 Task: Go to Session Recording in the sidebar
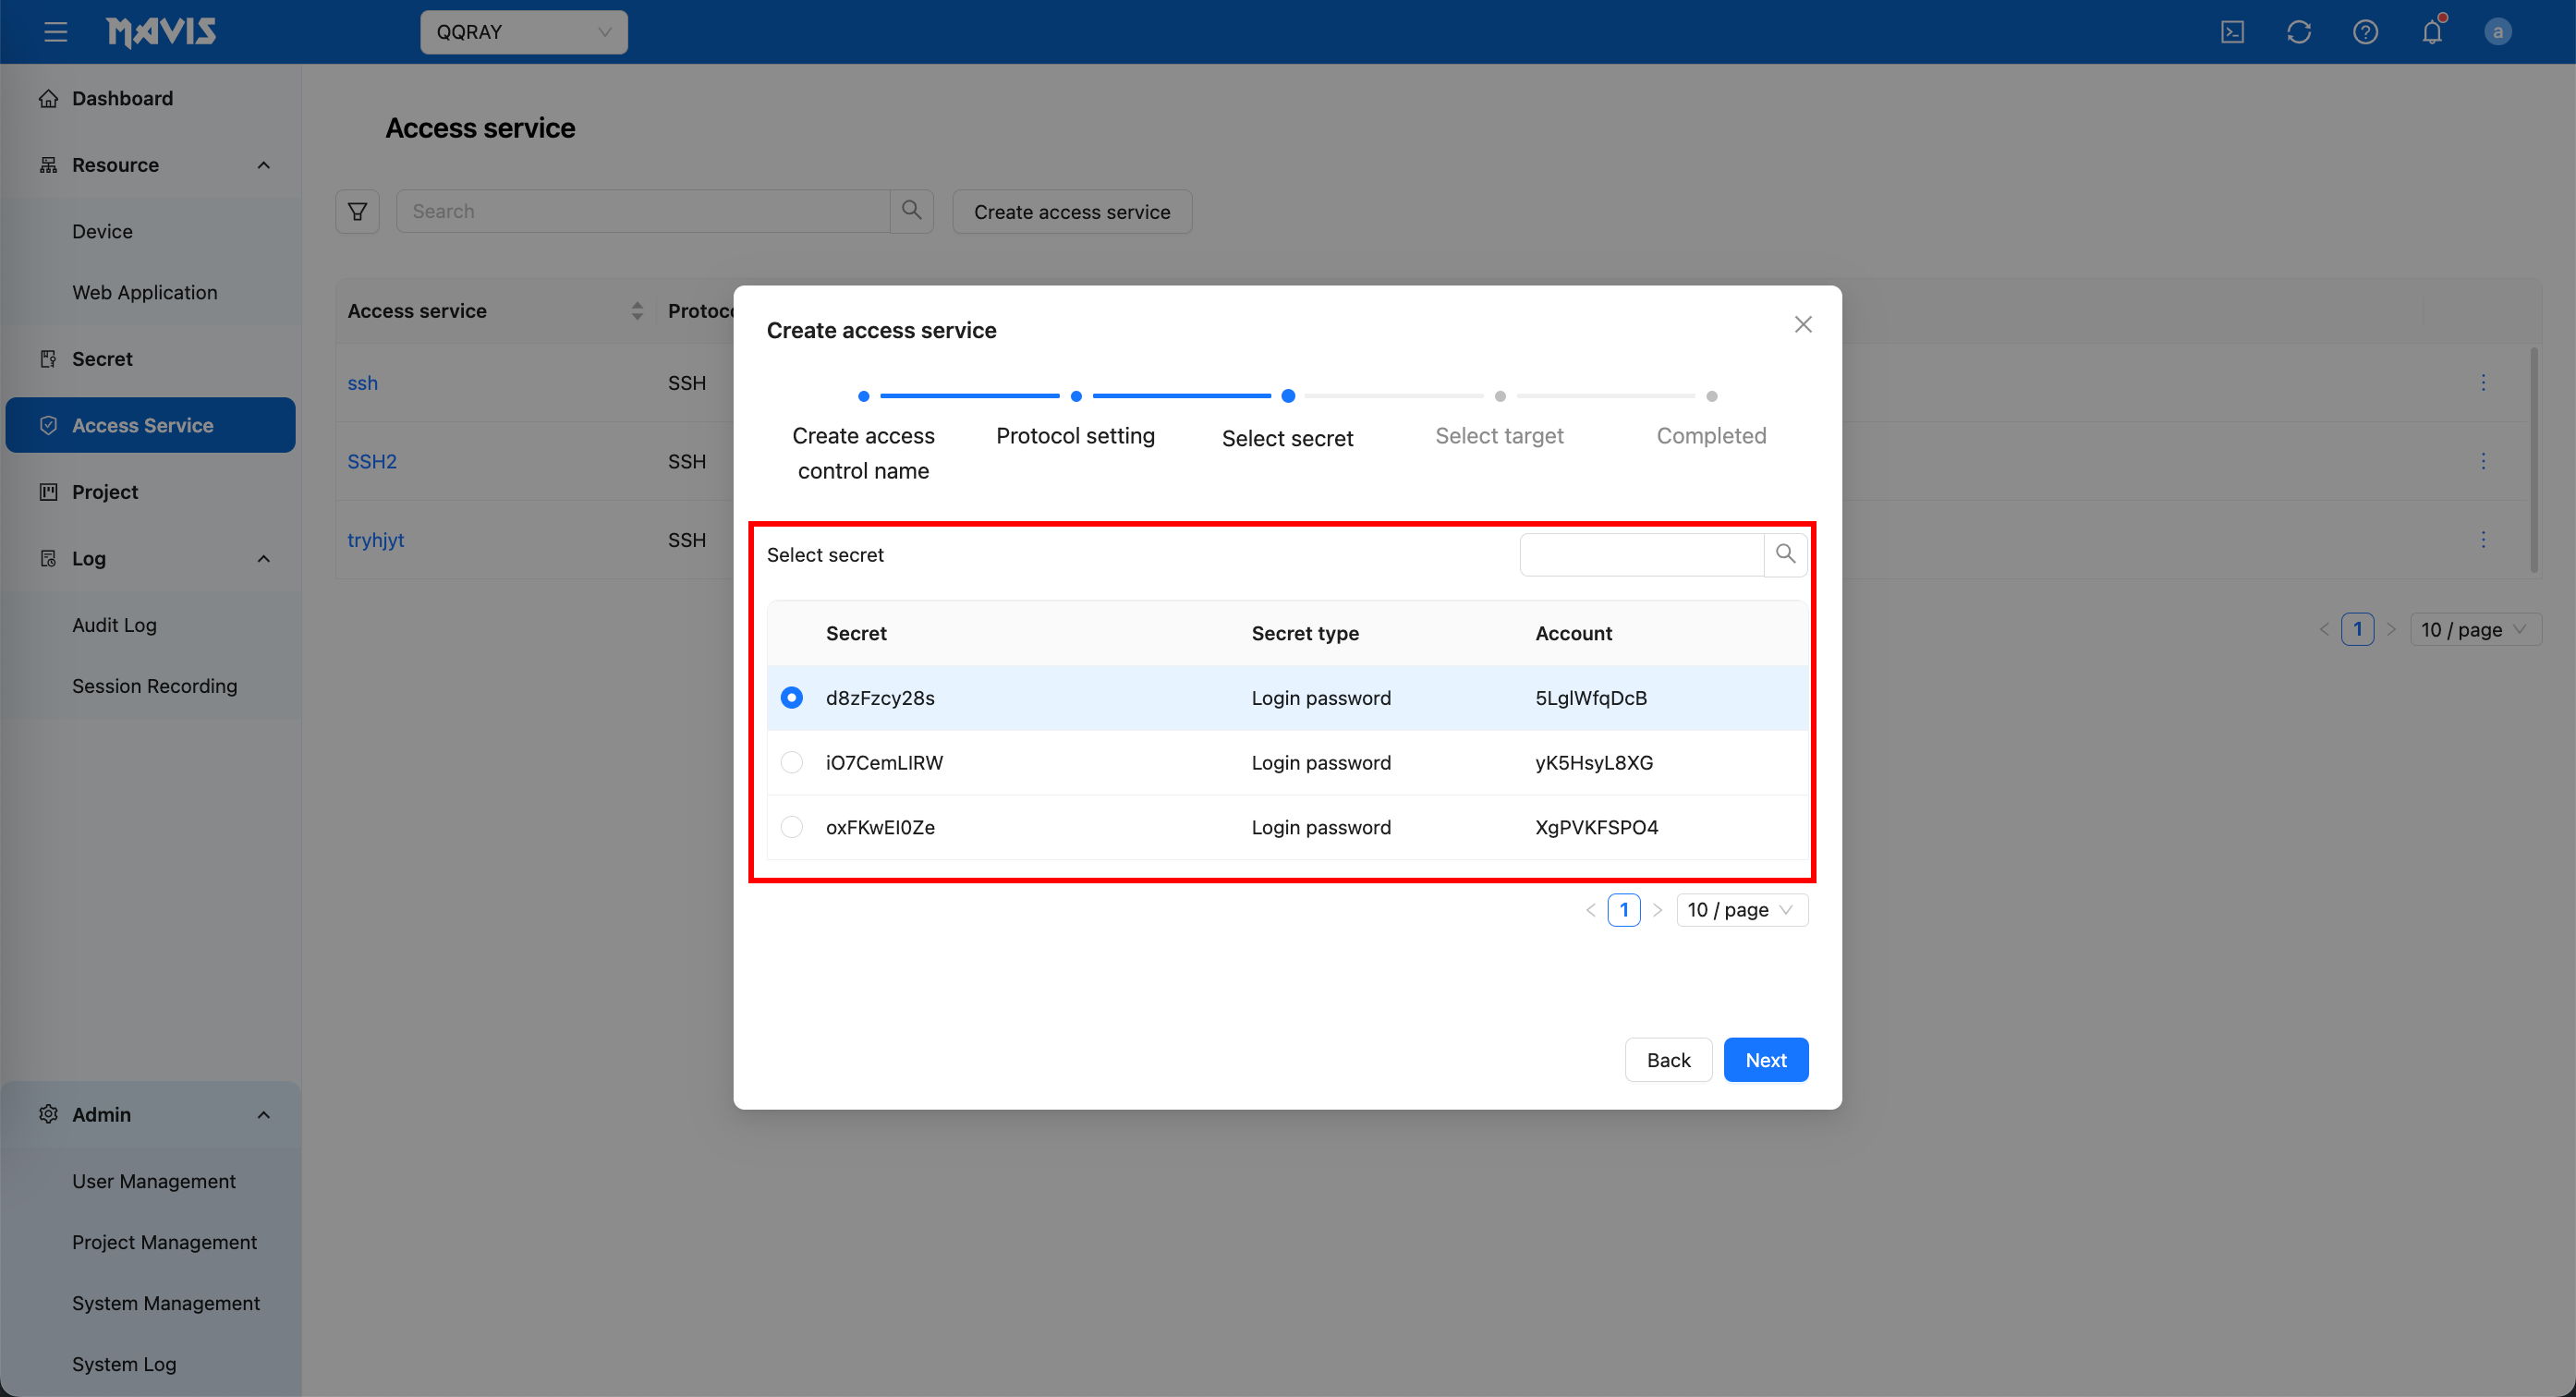point(155,686)
